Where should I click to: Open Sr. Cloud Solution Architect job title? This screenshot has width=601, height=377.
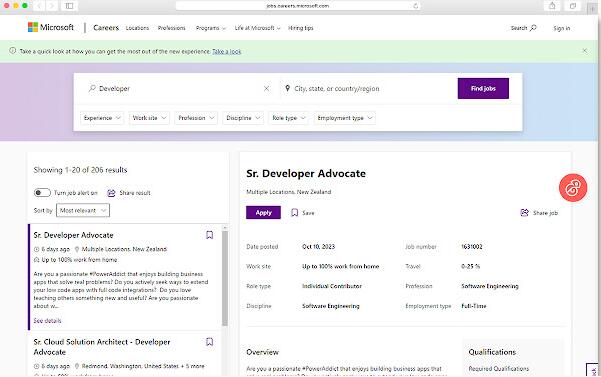point(102,347)
